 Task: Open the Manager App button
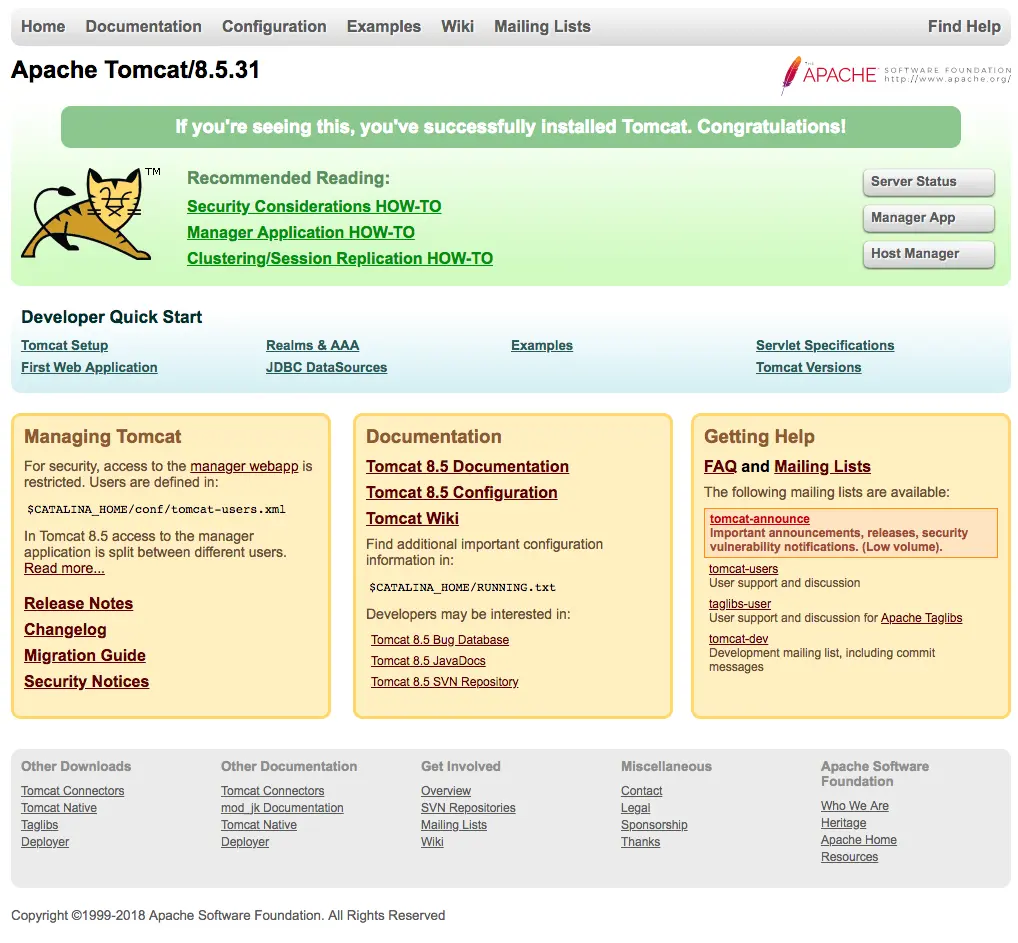click(928, 218)
